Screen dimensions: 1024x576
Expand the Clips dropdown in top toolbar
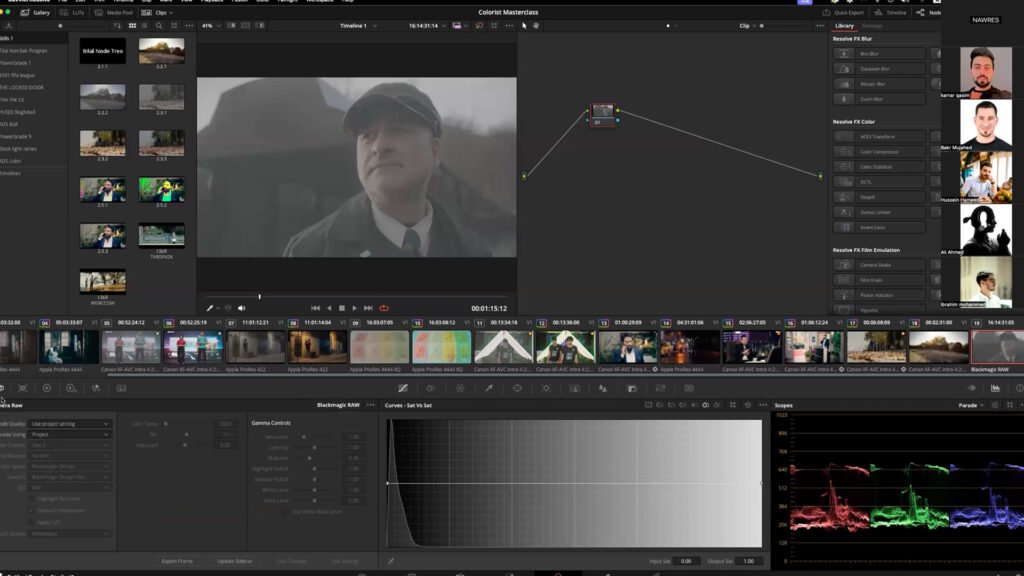pyautogui.click(x=157, y=12)
